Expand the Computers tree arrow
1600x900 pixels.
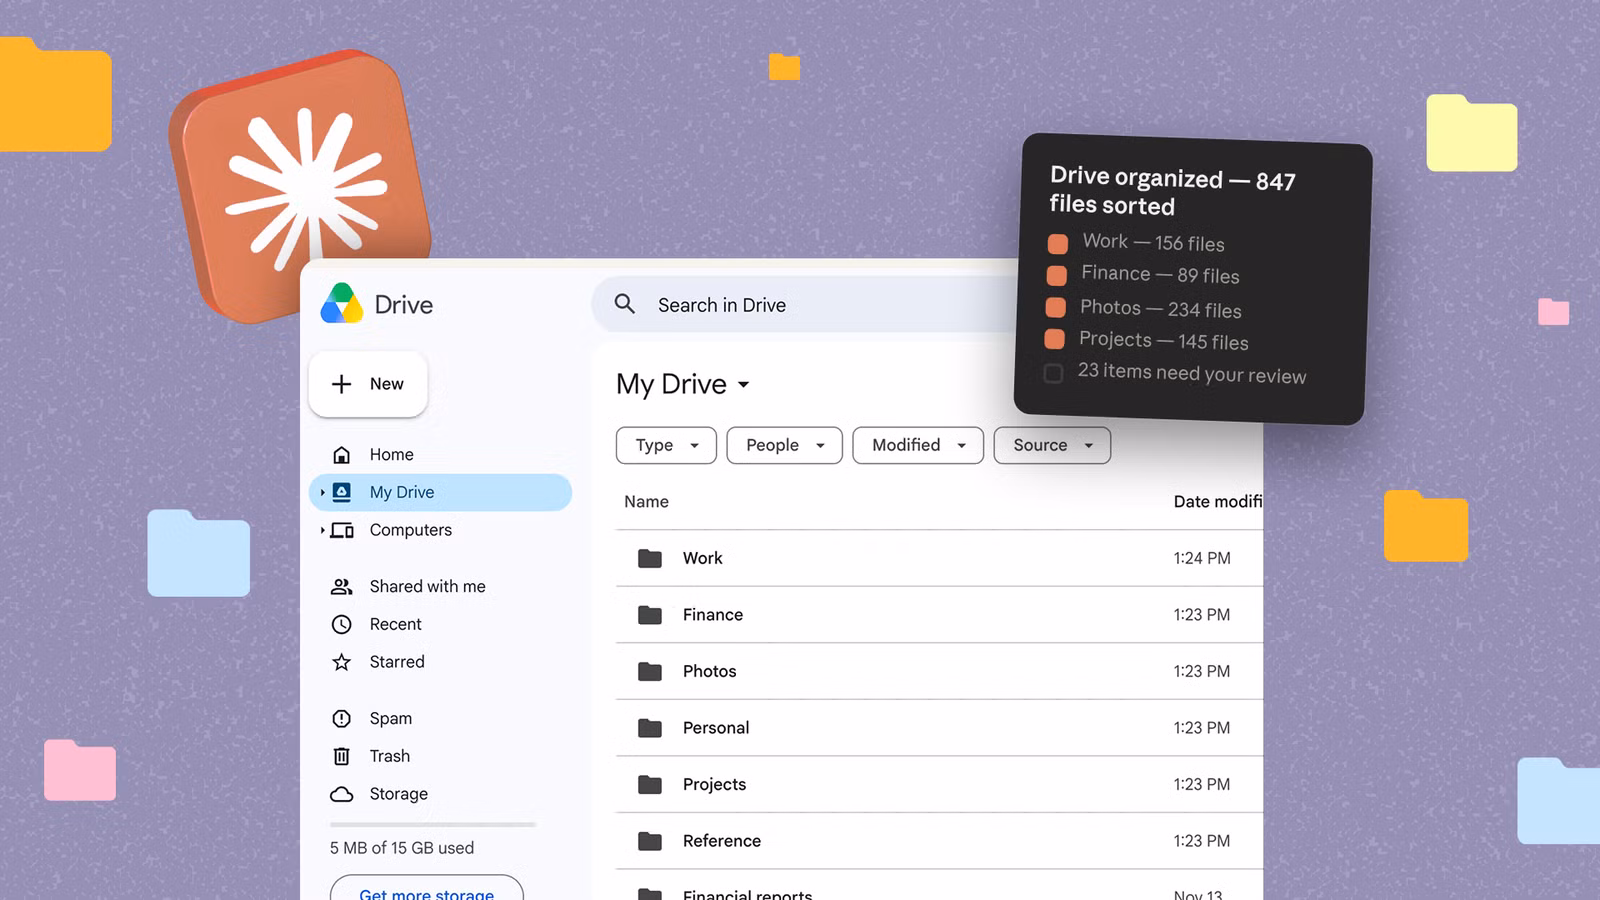(322, 530)
